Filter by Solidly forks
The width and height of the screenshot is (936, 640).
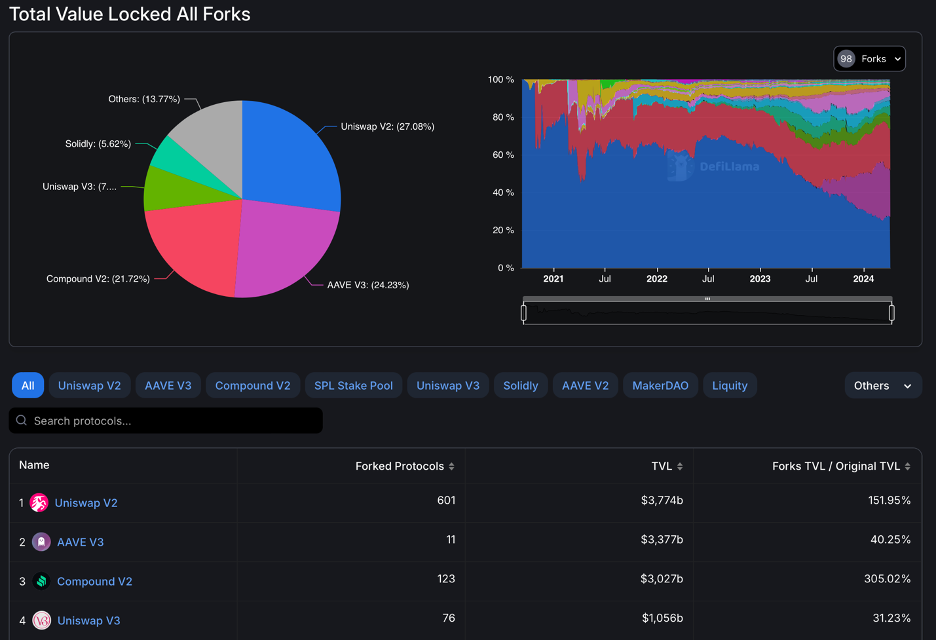[x=521, y=386]
